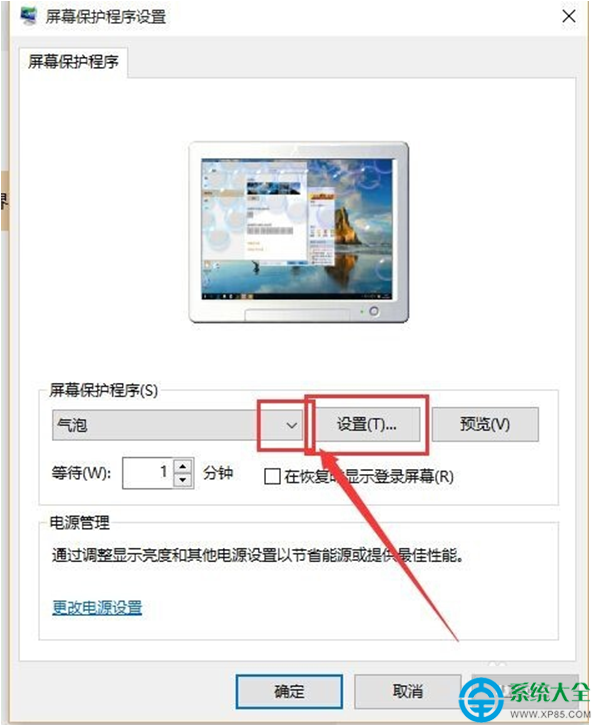Image resolution: width=593 pixels, height=725 pixels.
Task: Click the 等待(W) label
Action: 81,473
